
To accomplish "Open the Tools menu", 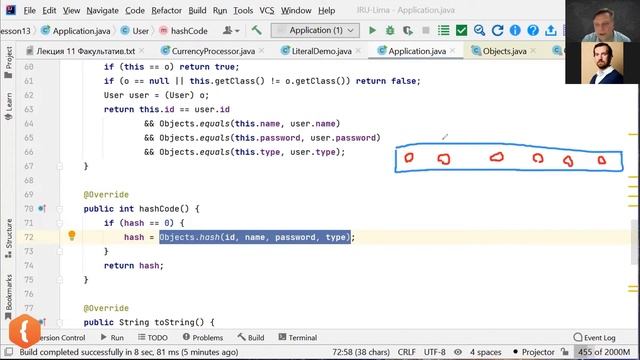I will (243, 10).
